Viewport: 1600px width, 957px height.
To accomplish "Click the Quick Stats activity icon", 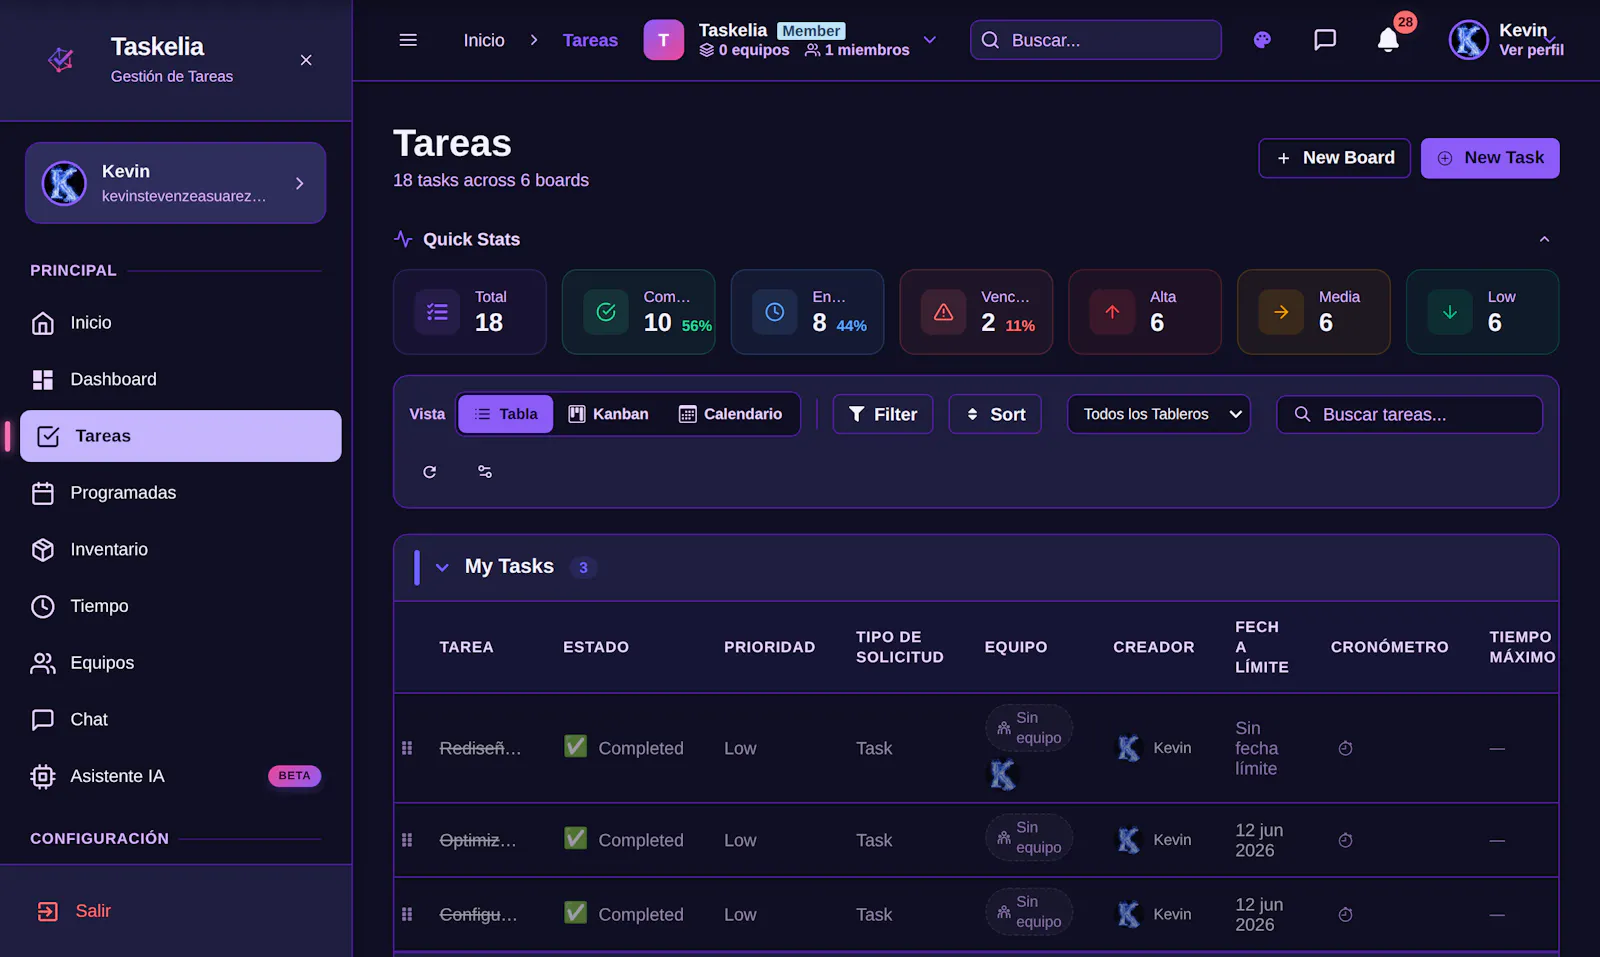I will point(403,239).
